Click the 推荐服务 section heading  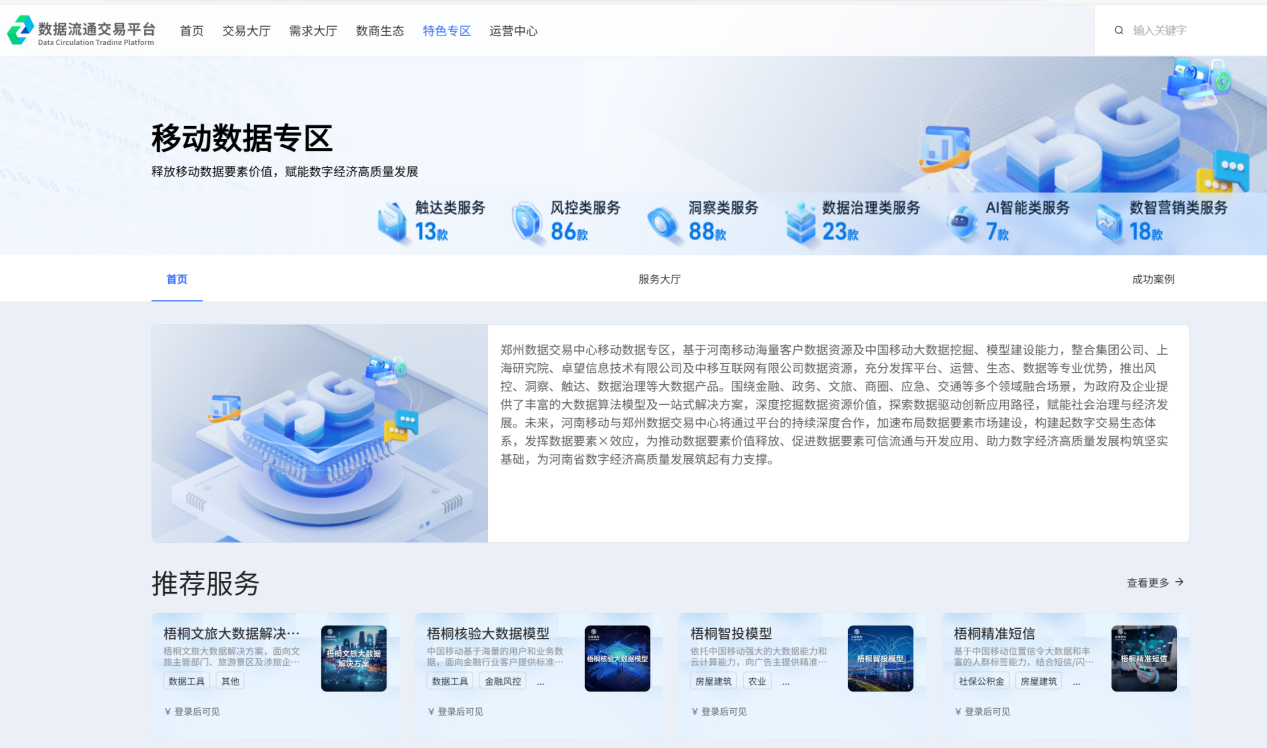pos(206,583)
